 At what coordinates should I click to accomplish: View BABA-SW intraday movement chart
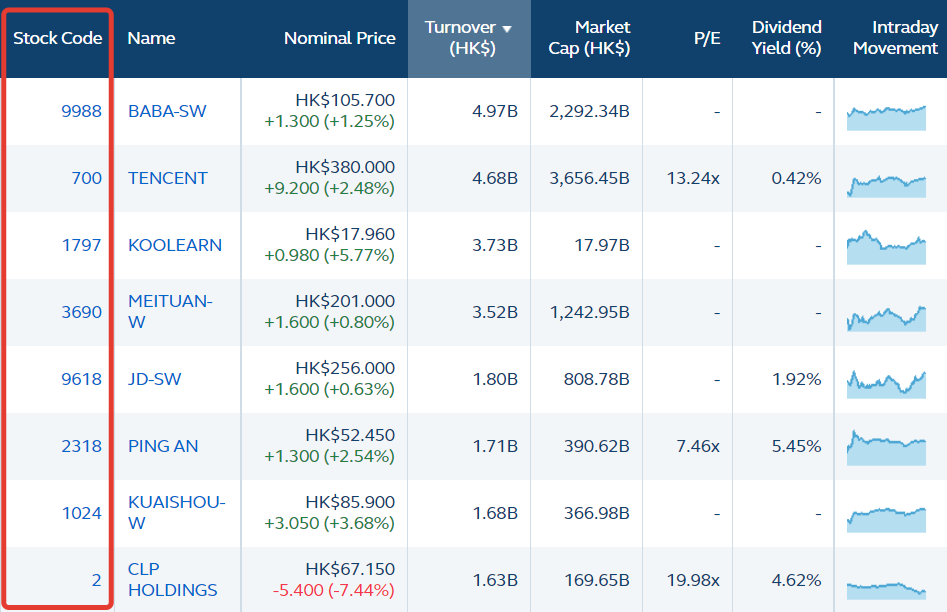pyautogui.click(x=886, y=116)
